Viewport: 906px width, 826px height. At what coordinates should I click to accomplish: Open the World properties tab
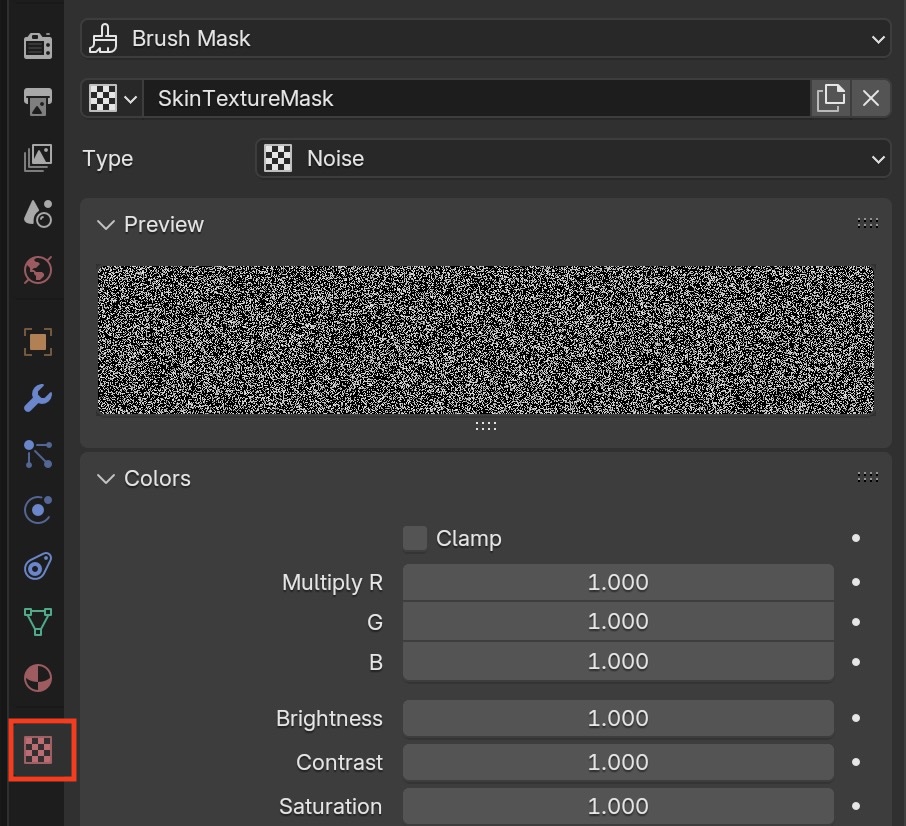click(x=38, y=270)
